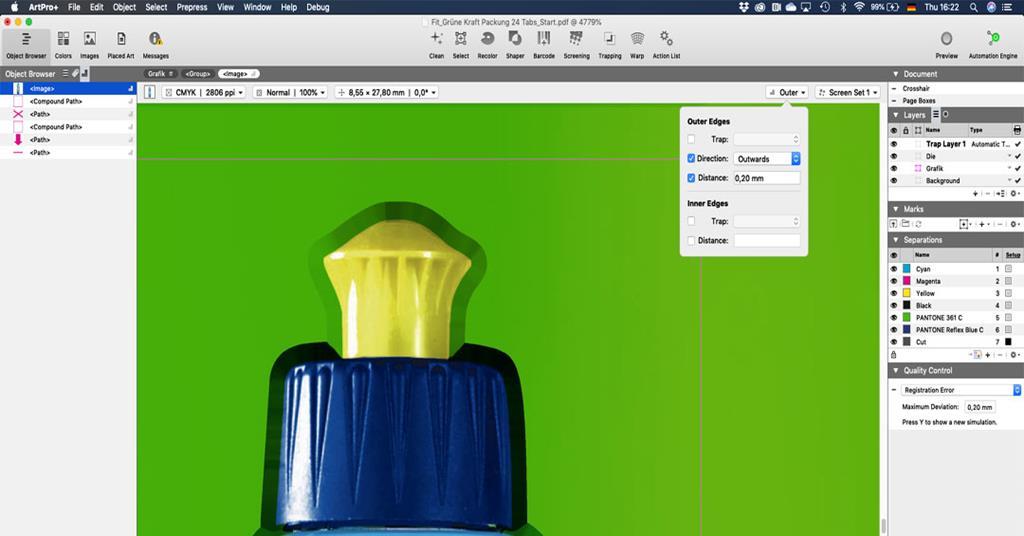Screen dimensions: 1024x536
Task: Open the Screen Set 1 dropdown
Action: click(848, 93)
